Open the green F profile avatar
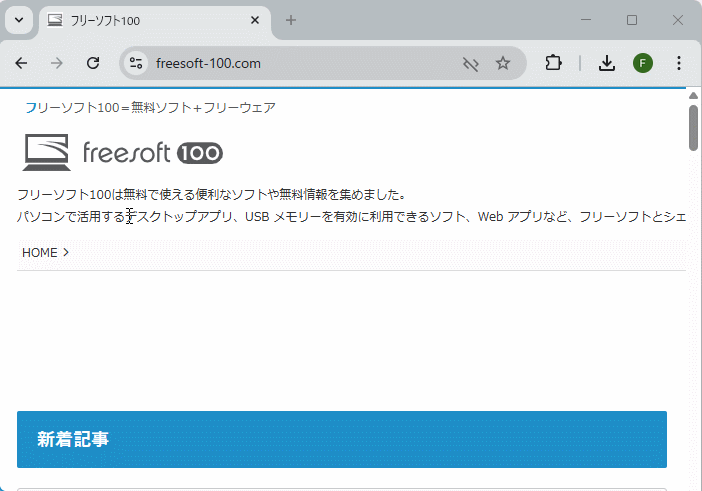This screenshot has width=702, height=491. tap(643, 63)
